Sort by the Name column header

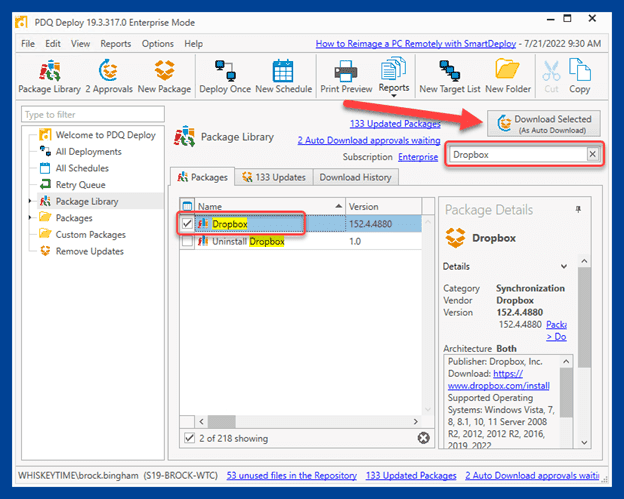tap(270, 206)
